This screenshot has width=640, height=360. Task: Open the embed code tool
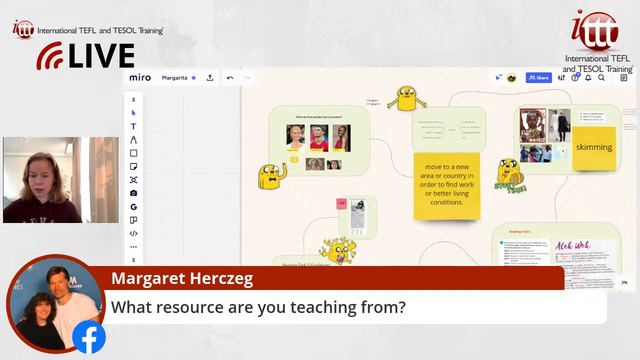[133, 233]
